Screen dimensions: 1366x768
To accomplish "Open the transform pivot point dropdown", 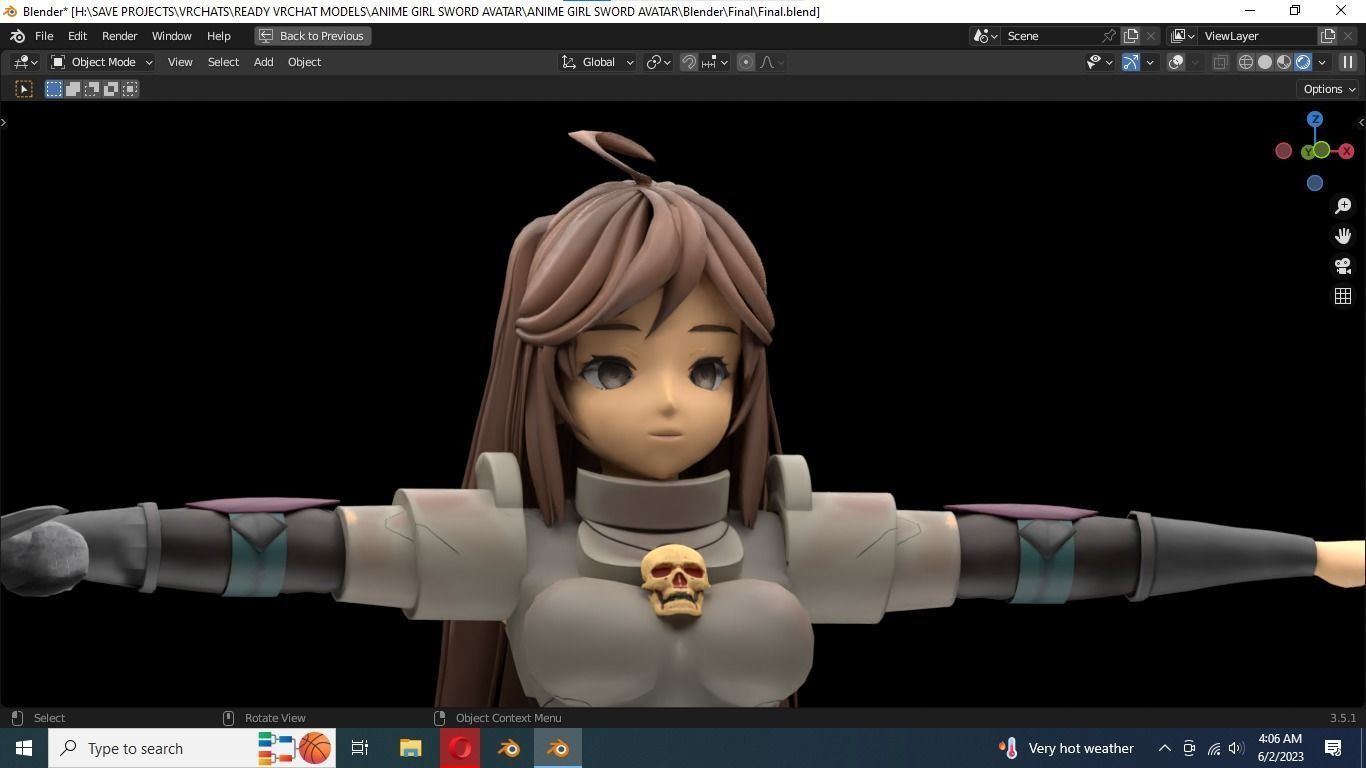I will pyautogui.click(x=655, y=62).
